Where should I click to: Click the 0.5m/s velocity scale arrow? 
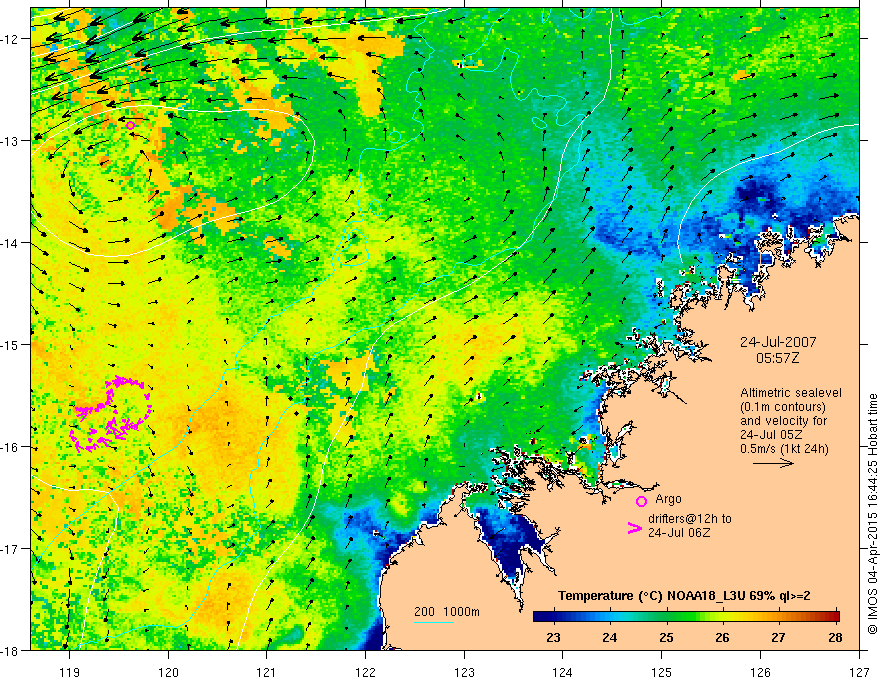[x=773, y=463]
